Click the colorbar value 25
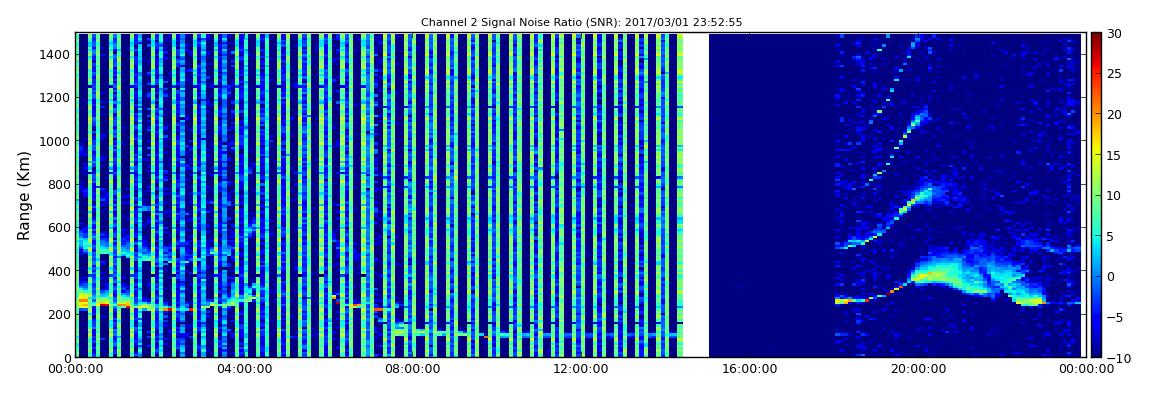Image resolution: width=1150 pixels, height=407 pixels. 1114,74
